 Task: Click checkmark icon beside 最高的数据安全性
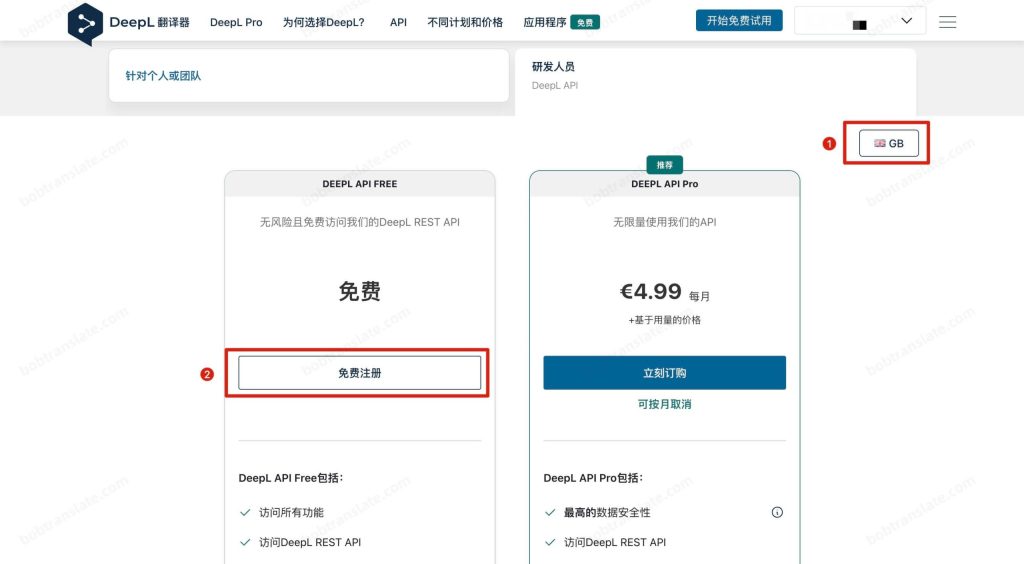tap(550, 512)
